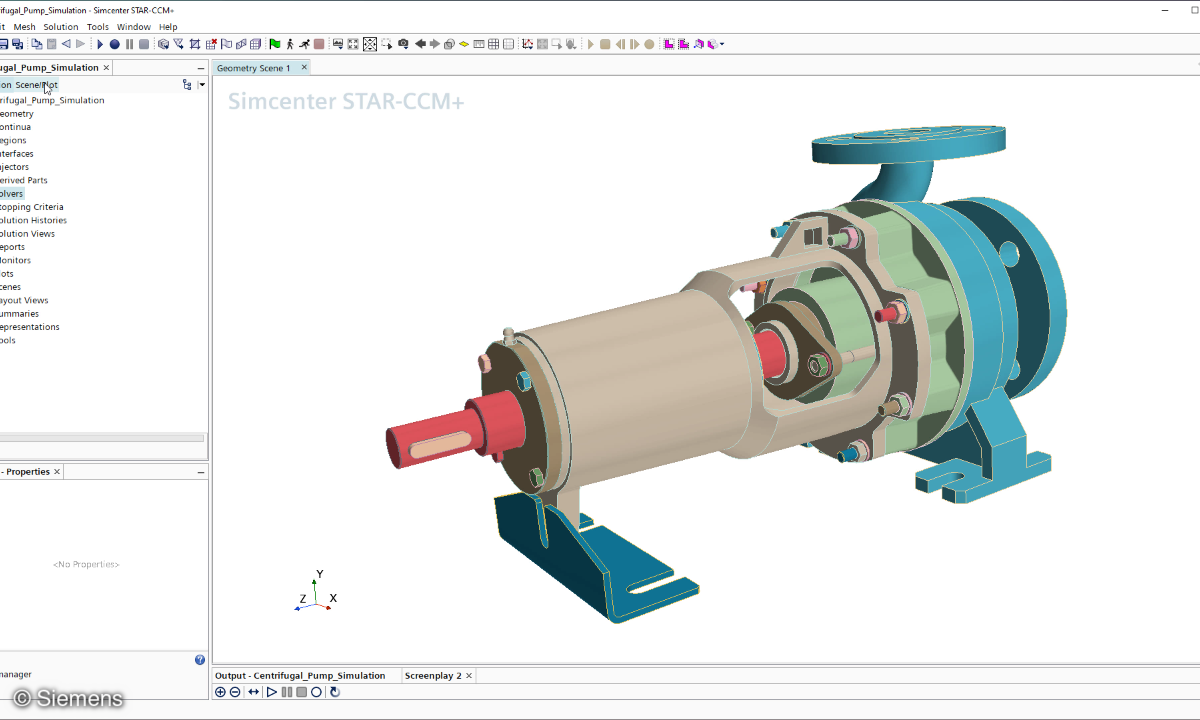Play the screenplay in the Output panel
1200x720 pixels.
pyautogui.click(x=272, y=692)
